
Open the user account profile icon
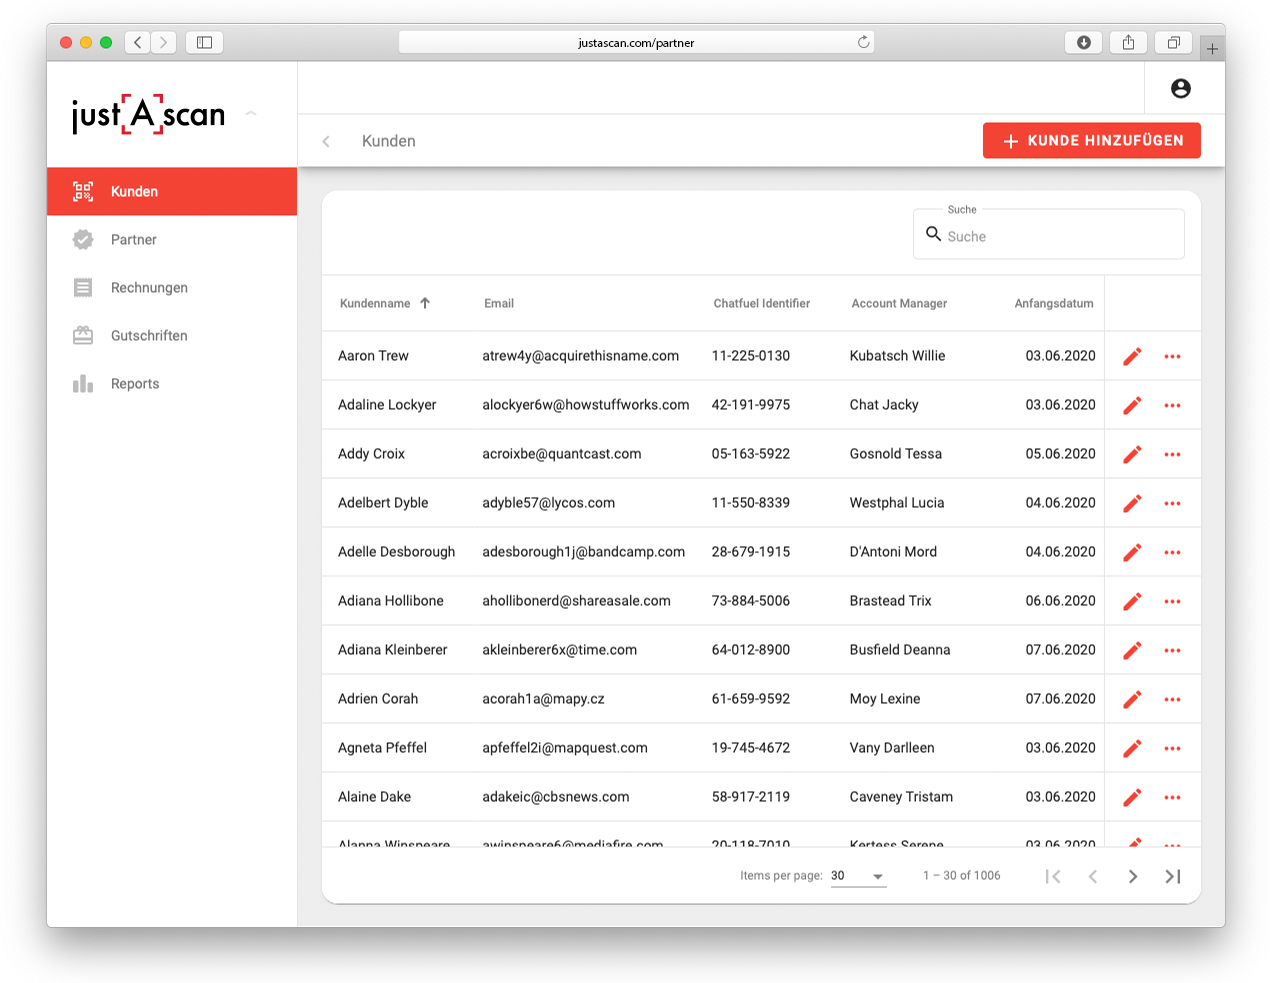(1180, 89)
